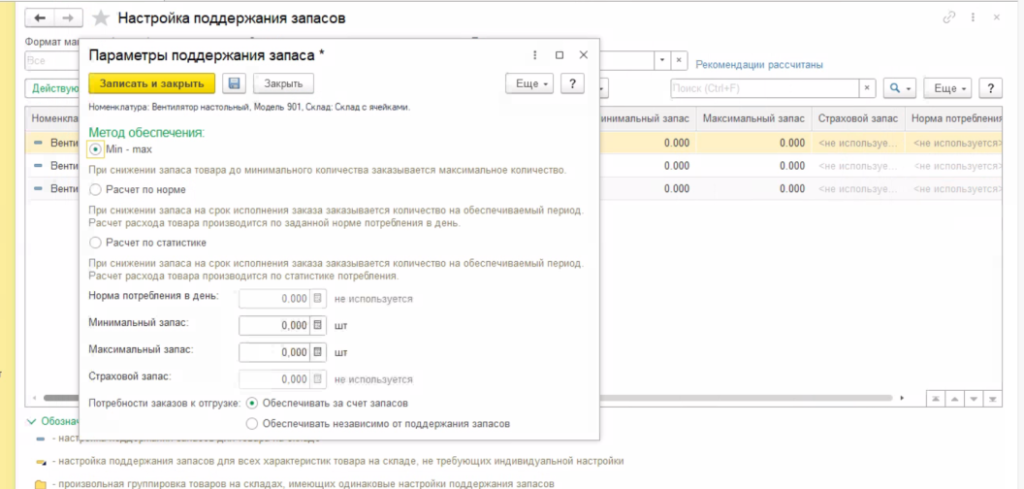
Task: Click the save diskette icon in dialog
Action: [234, 84]
